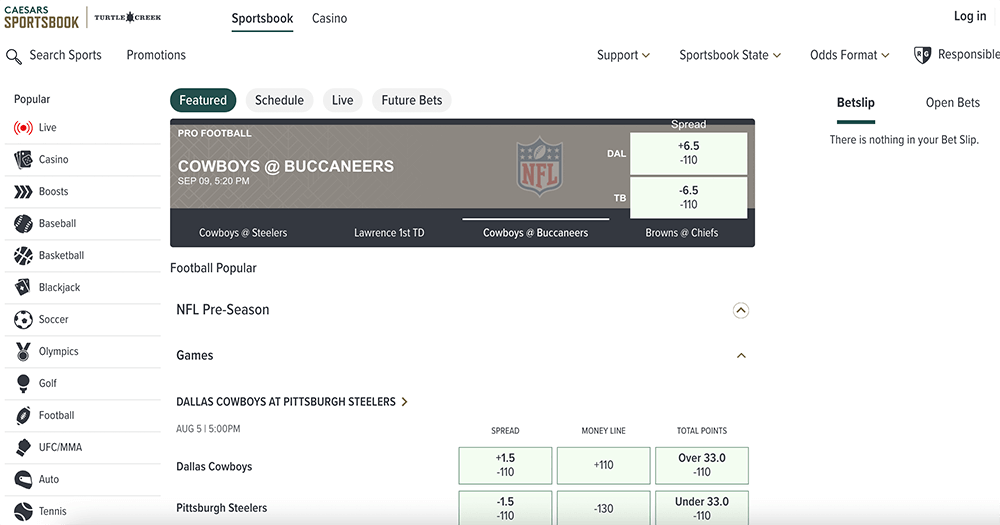This screenshot has height=525, width=1000.
Task: Show Browns @ Chiefs banner slide
Action: 682,233
